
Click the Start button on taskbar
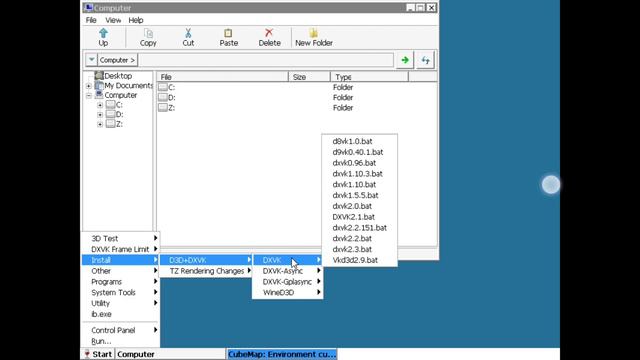tap(98, 354)
